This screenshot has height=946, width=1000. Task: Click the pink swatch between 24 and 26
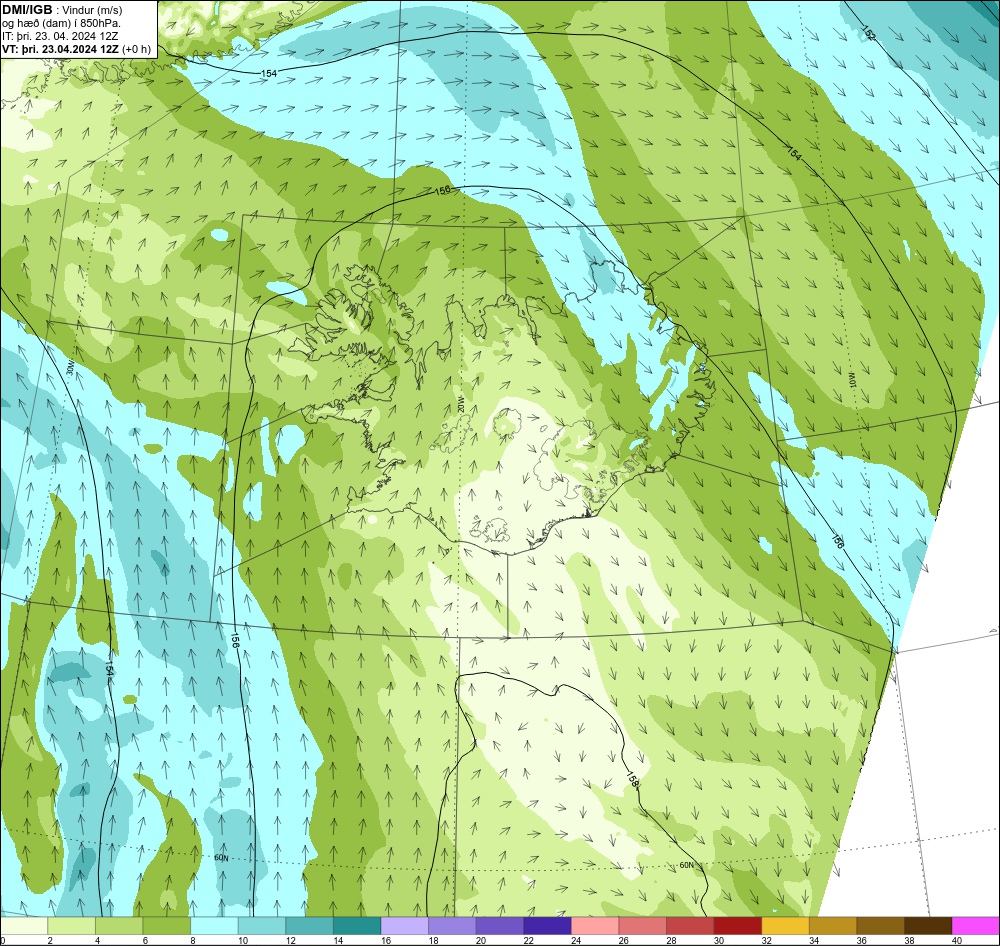595,926
